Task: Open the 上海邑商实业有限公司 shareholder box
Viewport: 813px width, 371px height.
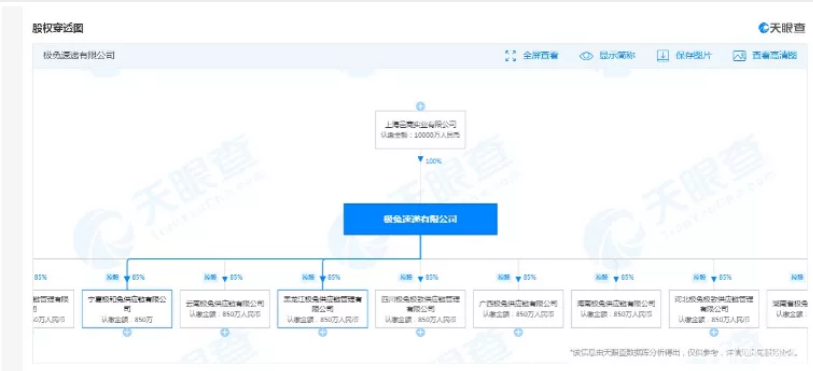Action: pos(420,130)
